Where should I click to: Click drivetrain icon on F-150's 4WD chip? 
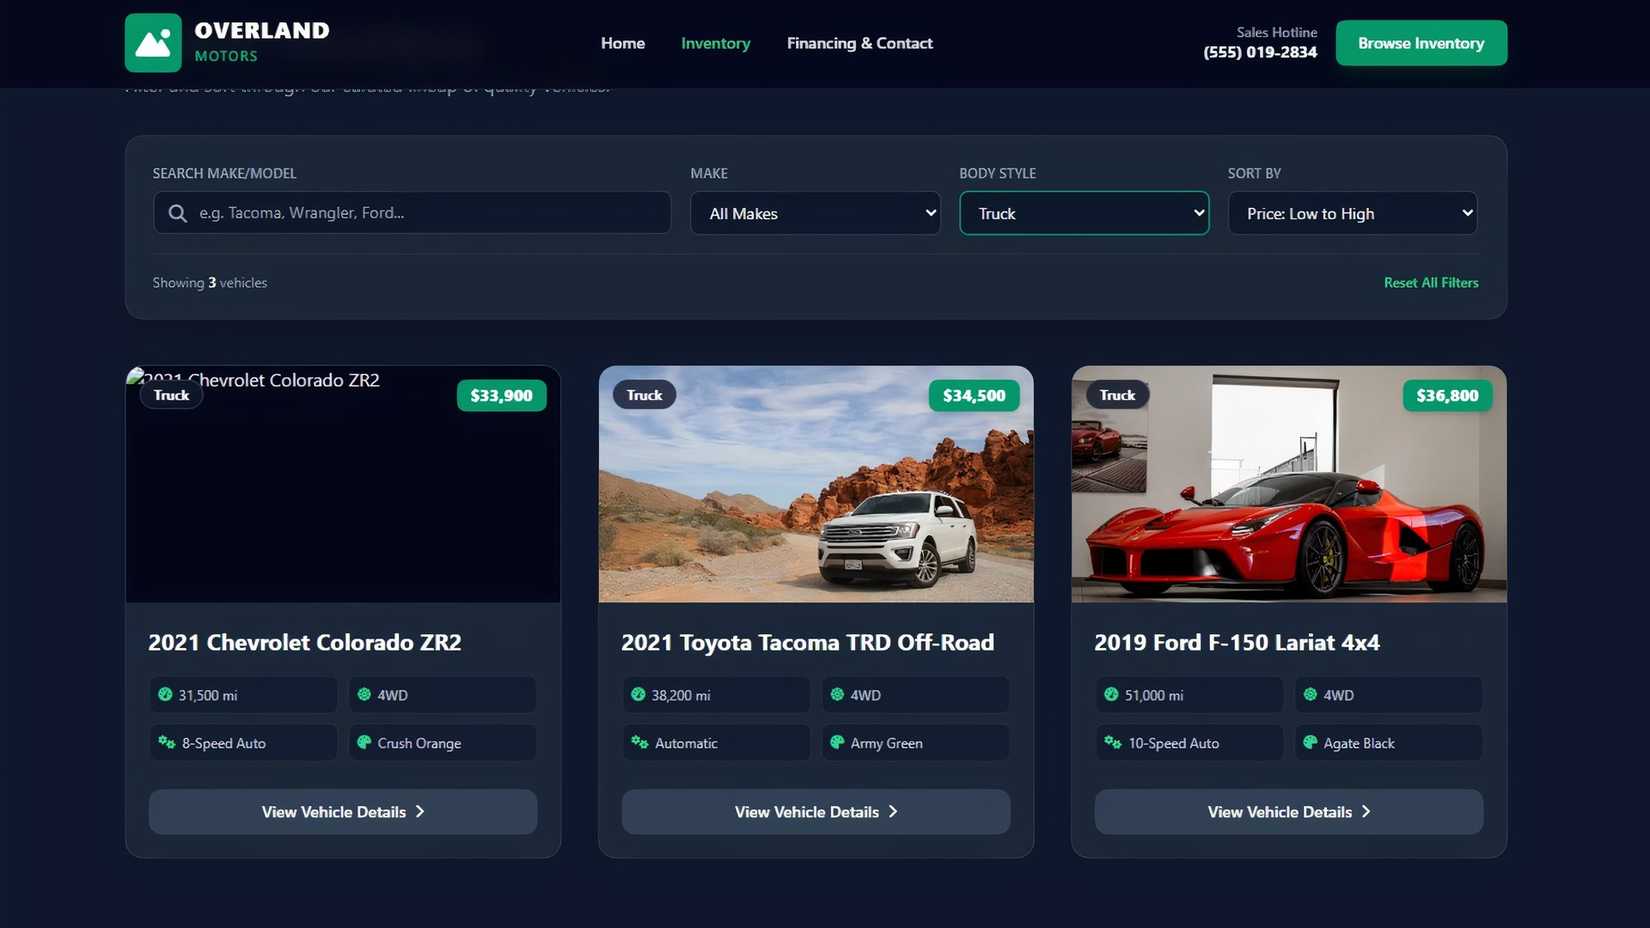pos(1310,694)
